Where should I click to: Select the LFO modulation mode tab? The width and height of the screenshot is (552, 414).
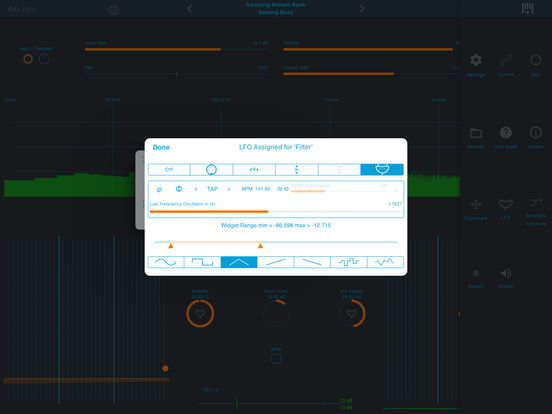(x=382, y=169)
